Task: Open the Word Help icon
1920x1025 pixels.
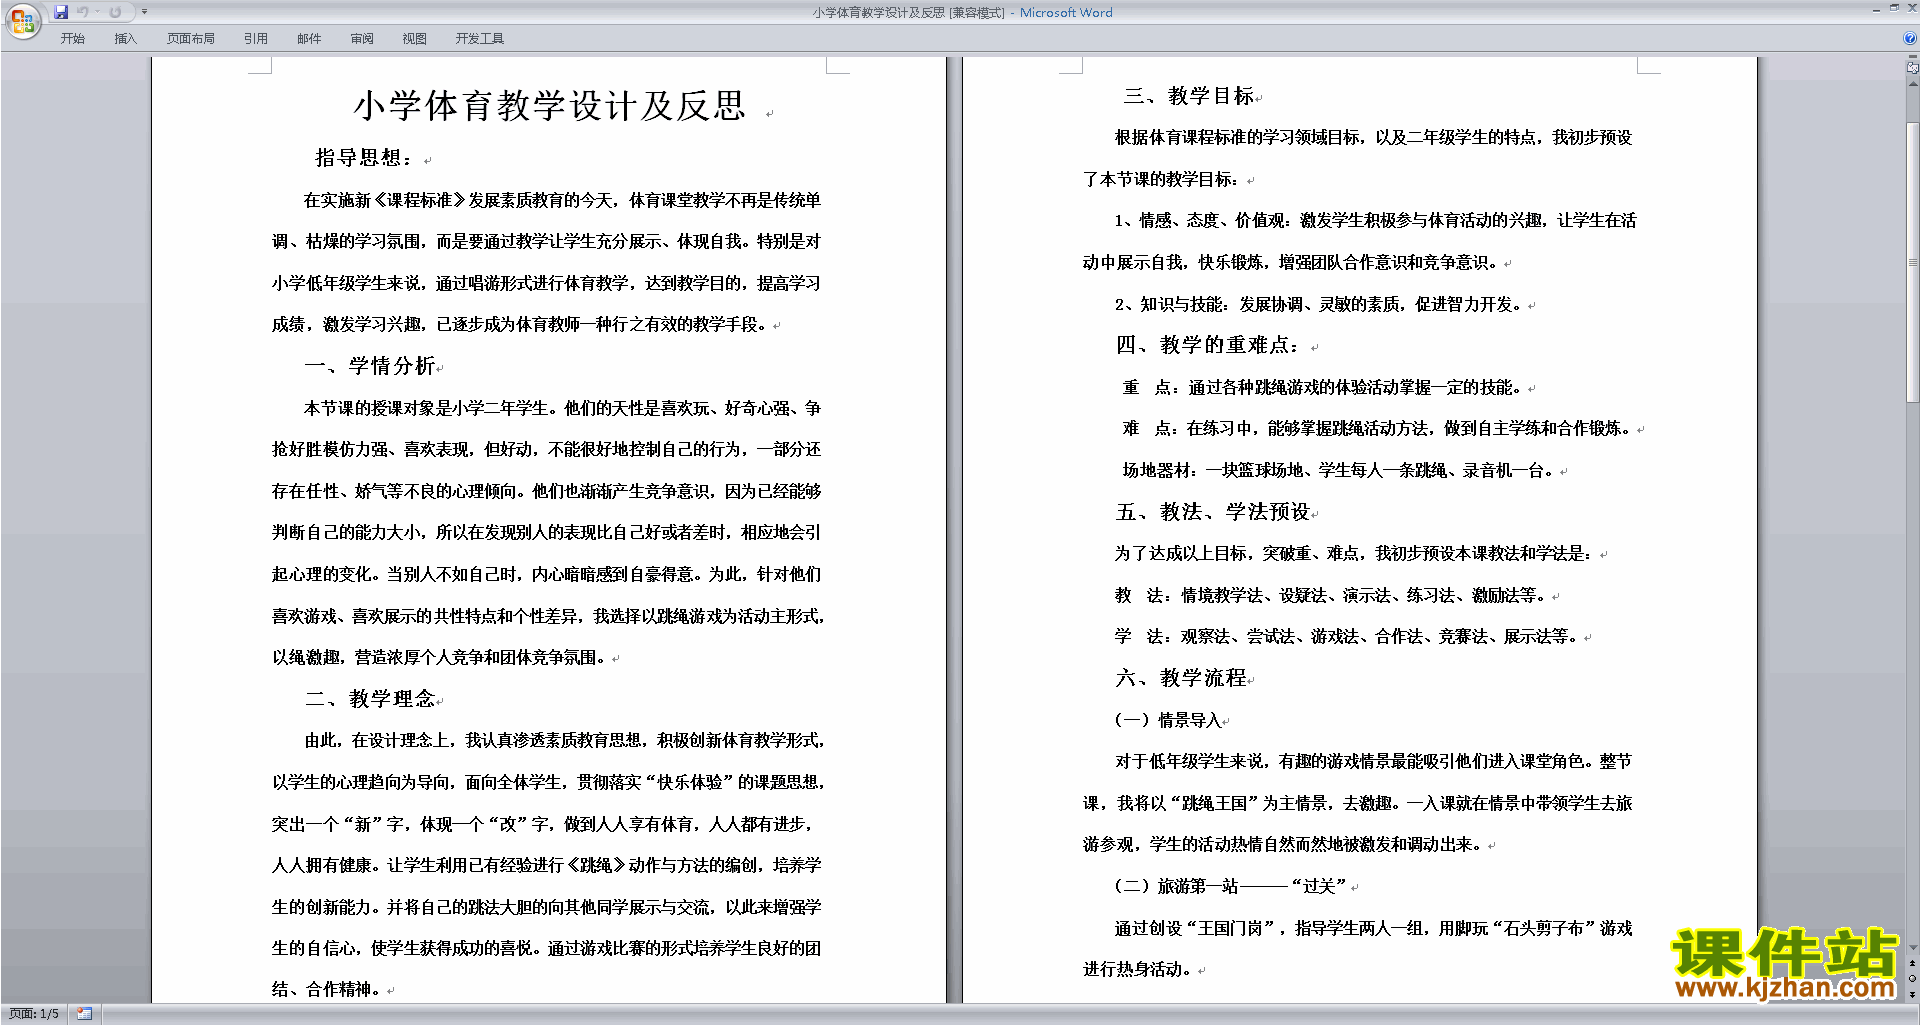Action: (1910, 38)
